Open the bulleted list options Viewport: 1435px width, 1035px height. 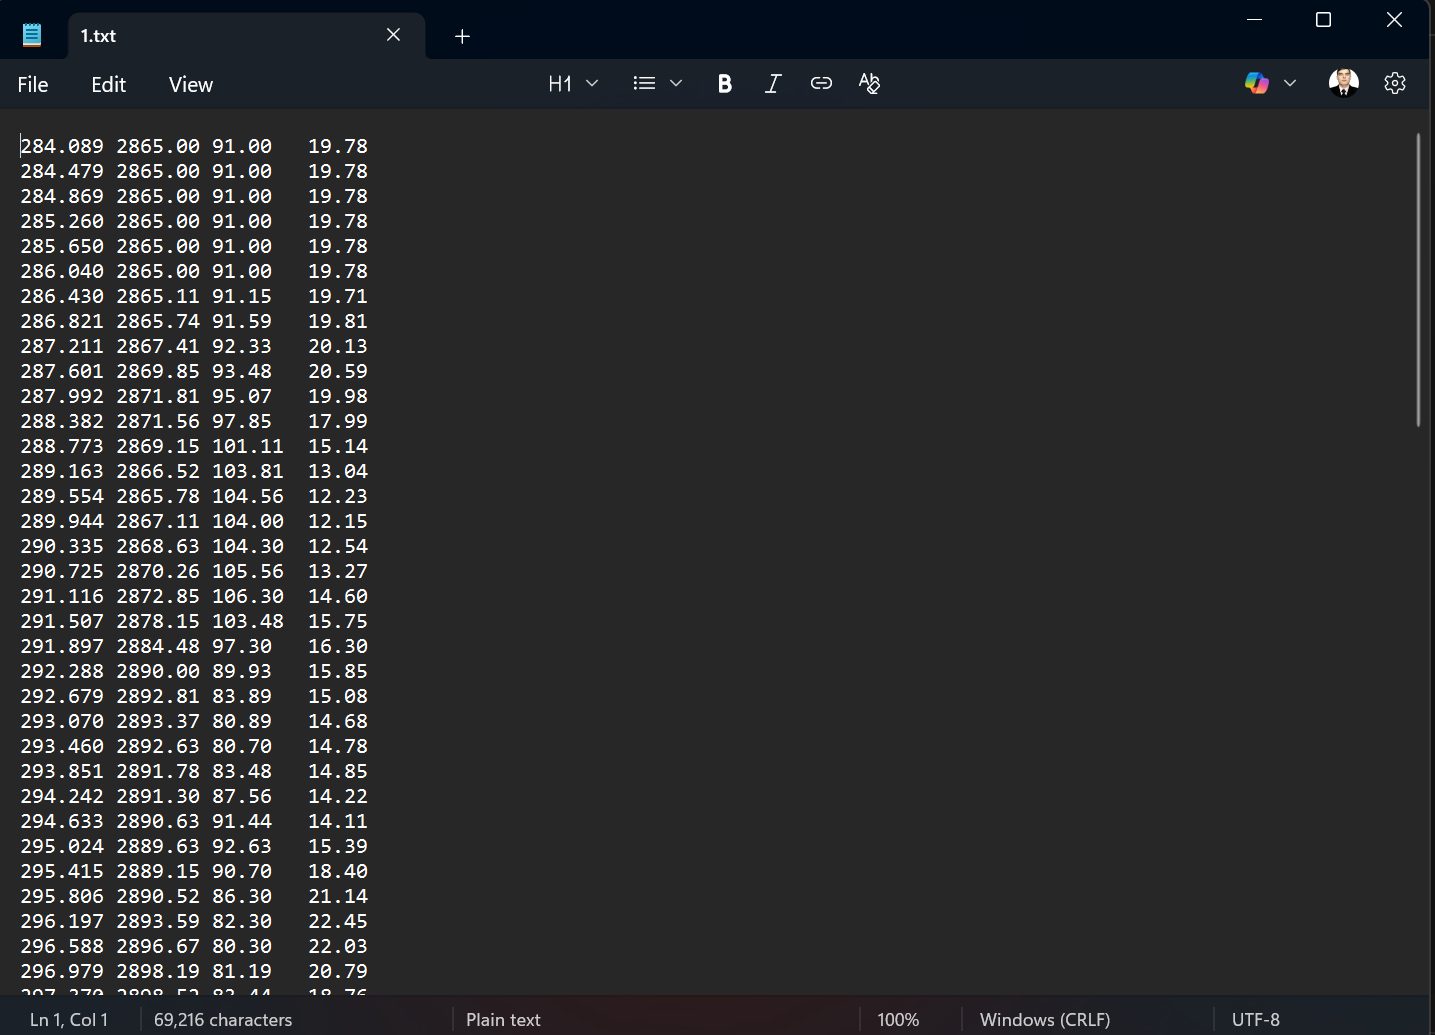pyautogui.click(x=644, y=84)
